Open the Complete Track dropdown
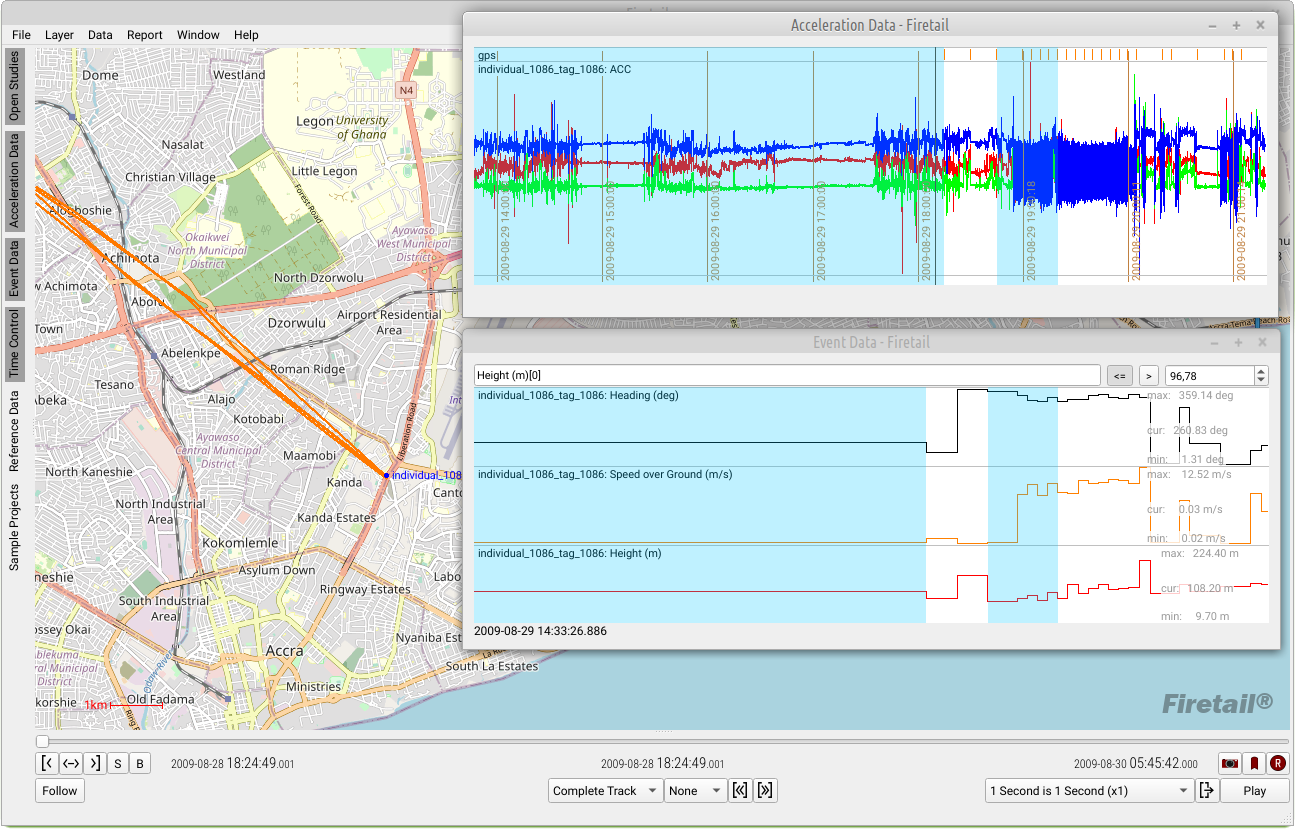Viewport: 1295px width, 829px height. (x=606, y=790)
